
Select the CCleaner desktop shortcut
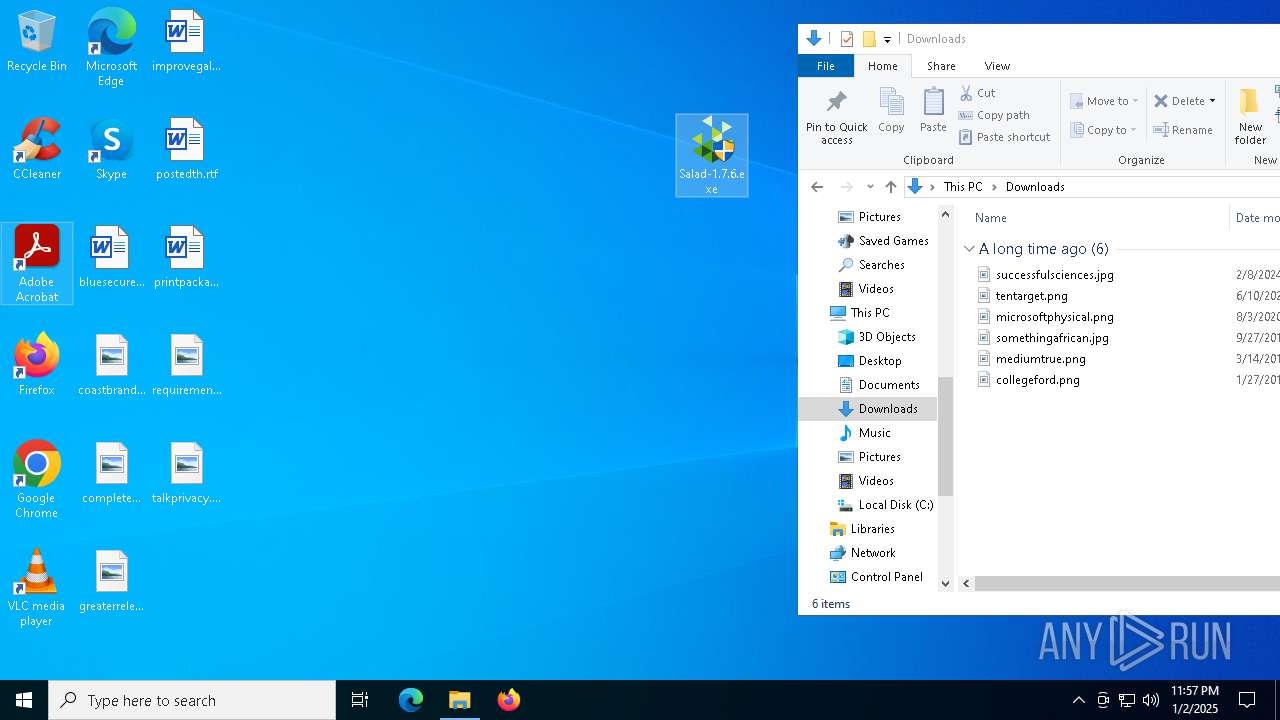pos(37,150)
